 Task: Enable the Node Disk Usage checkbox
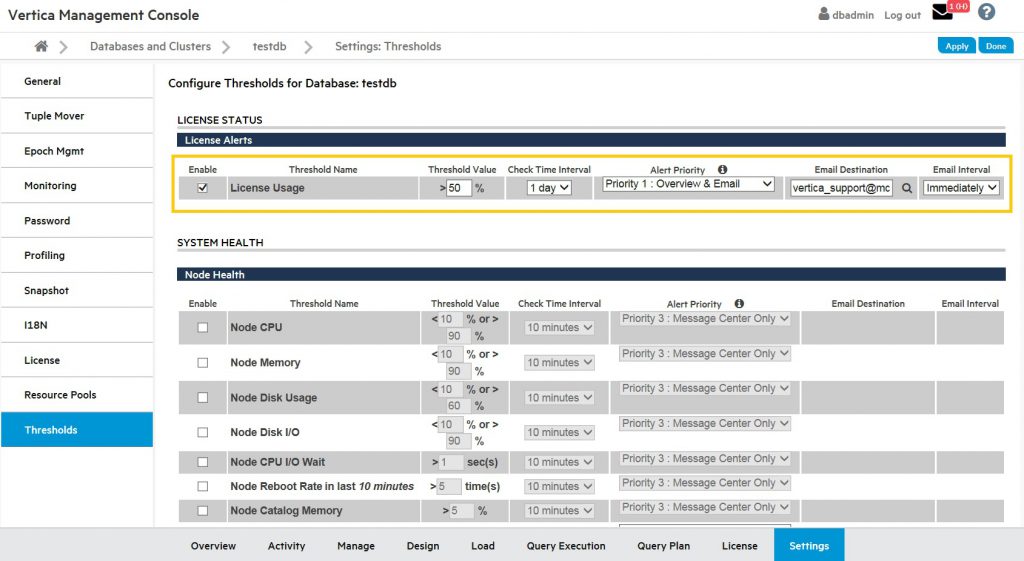[x=203, y=398]
